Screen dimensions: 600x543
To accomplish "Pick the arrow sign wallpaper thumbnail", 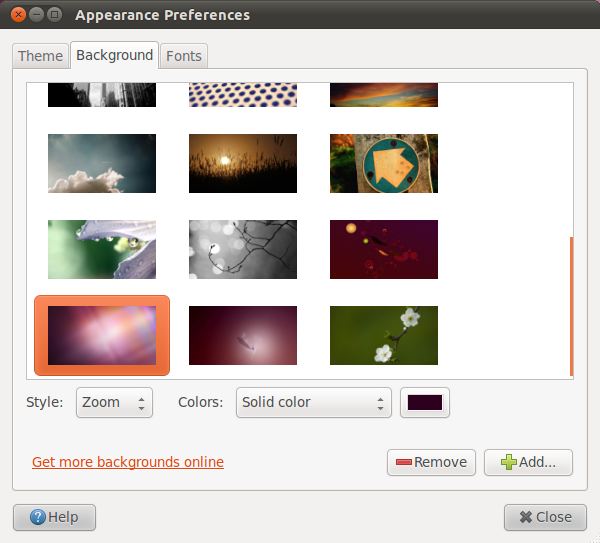I will pyautogui.click(x=384, y=163).
